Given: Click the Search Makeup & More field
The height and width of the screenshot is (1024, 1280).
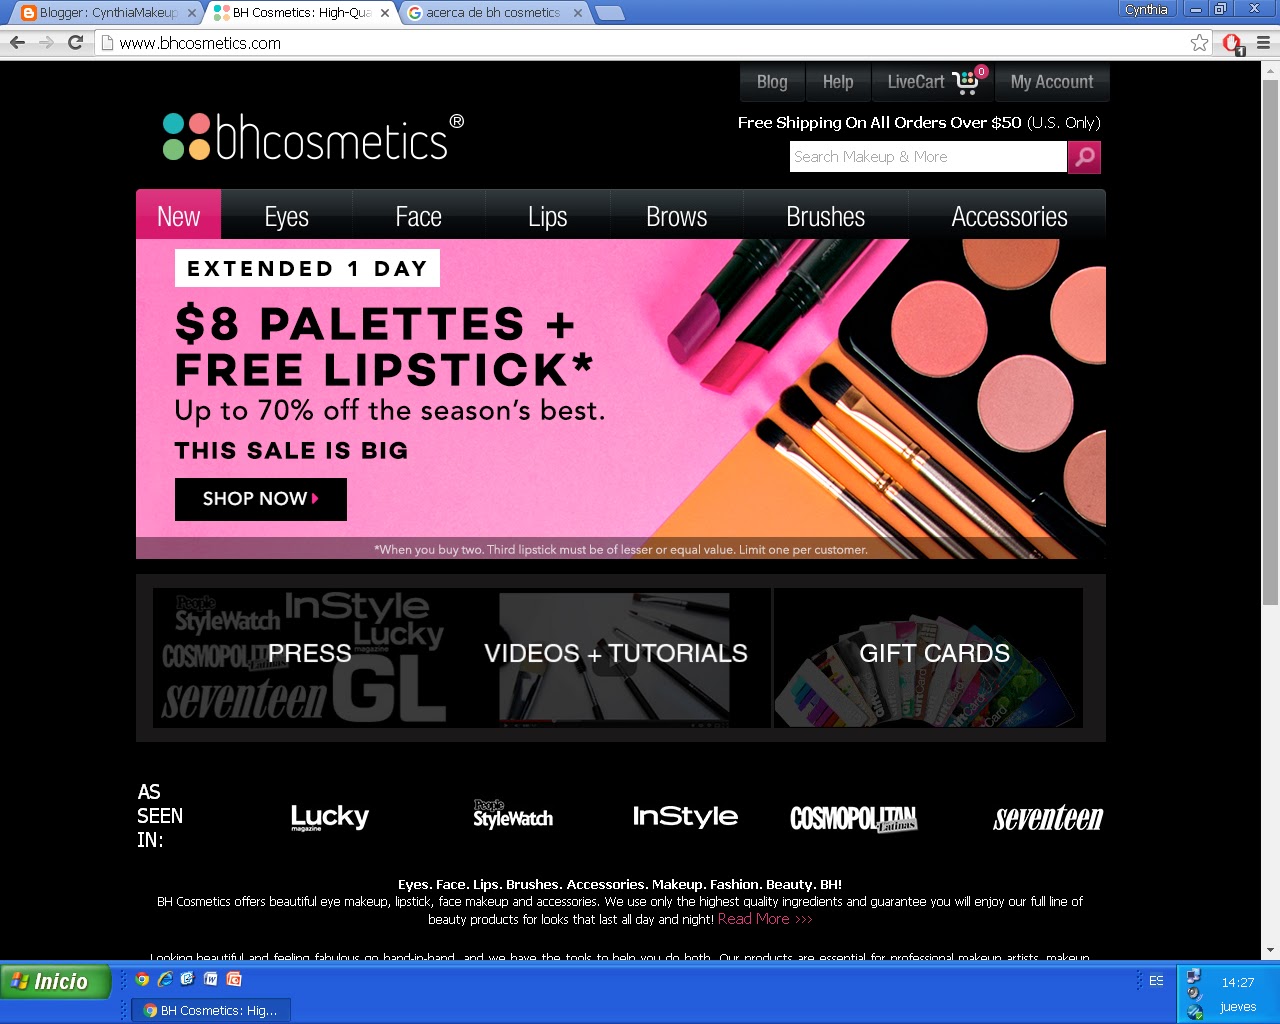Looking at the screenshot, I should pos(928,157).
